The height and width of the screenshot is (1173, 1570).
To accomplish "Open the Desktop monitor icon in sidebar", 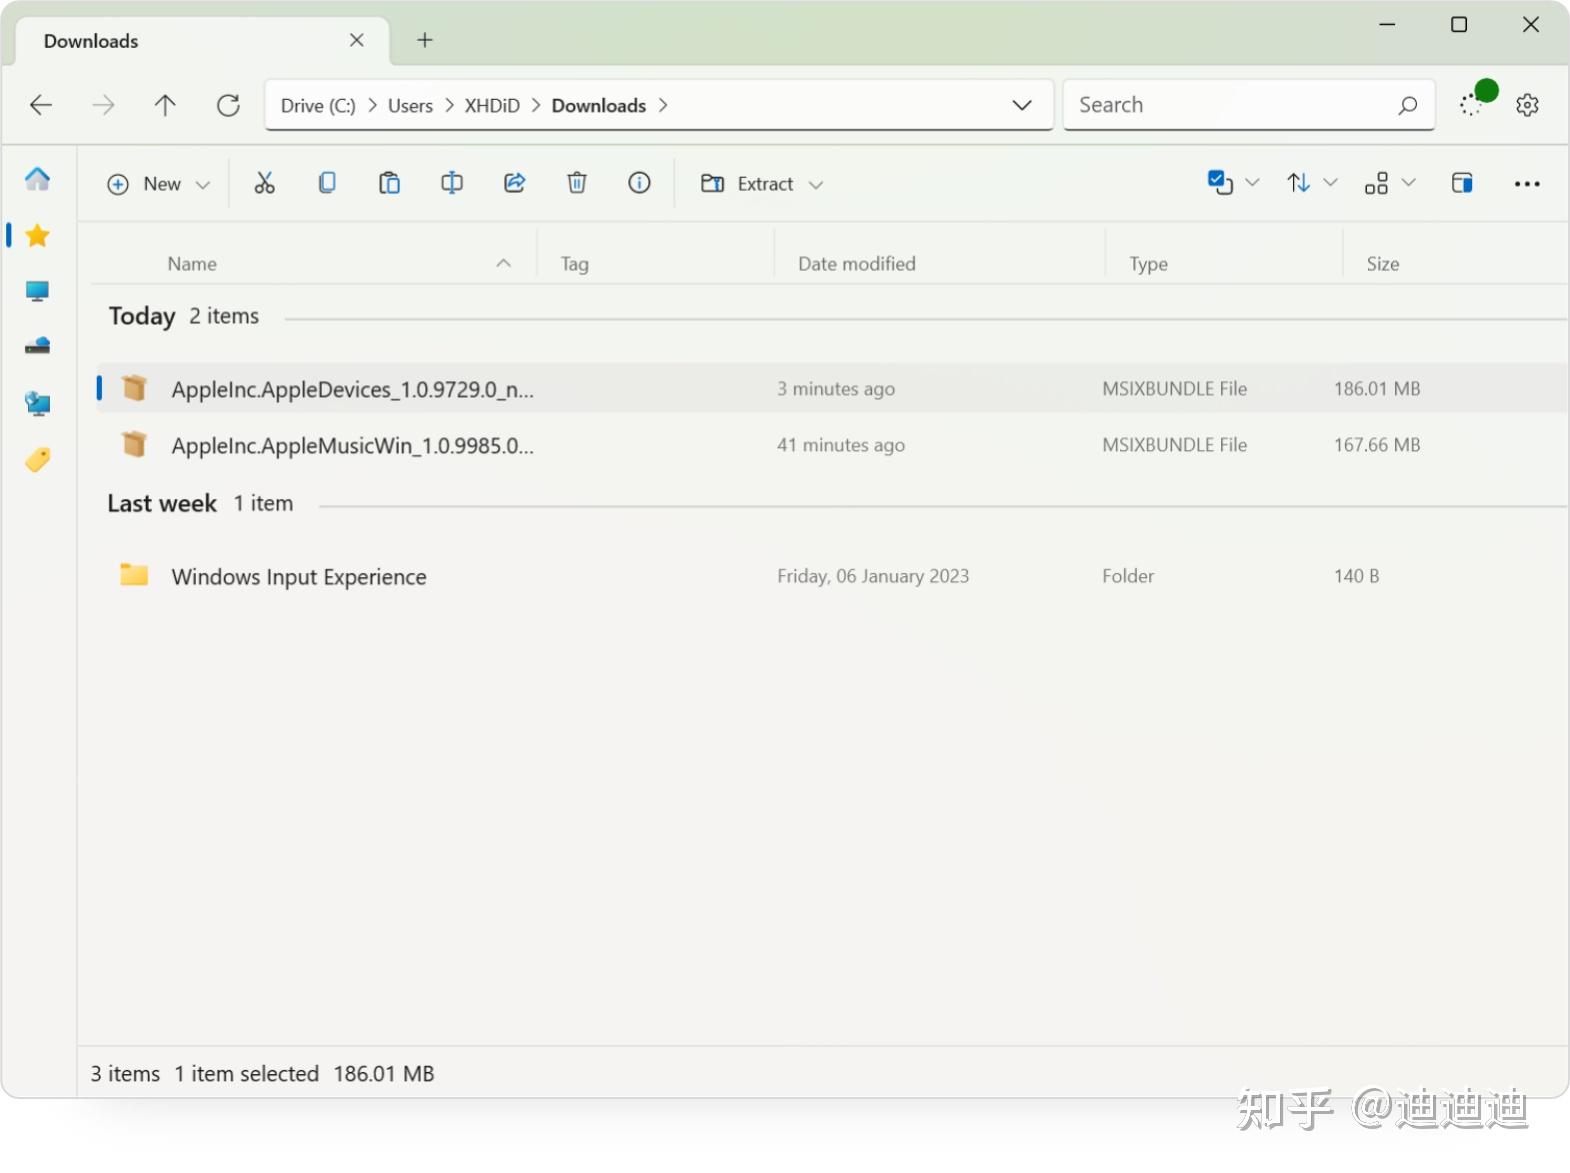I will tap(37, 291).
